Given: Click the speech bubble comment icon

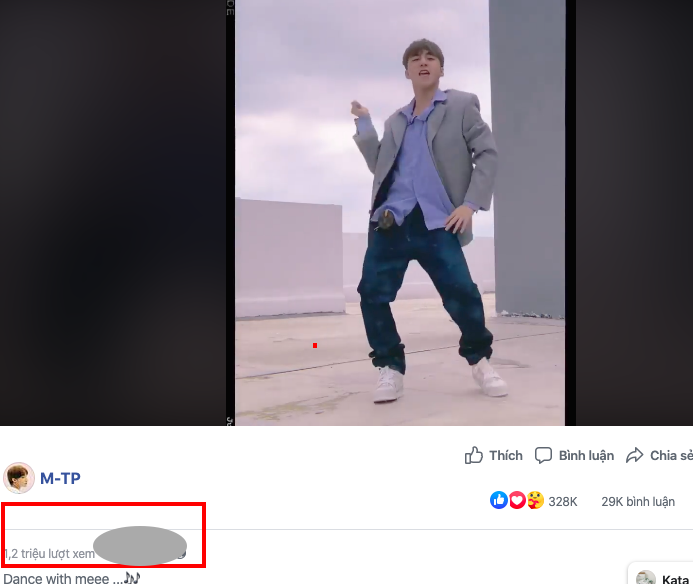Looking at the screenshot, I should [543, 456].
